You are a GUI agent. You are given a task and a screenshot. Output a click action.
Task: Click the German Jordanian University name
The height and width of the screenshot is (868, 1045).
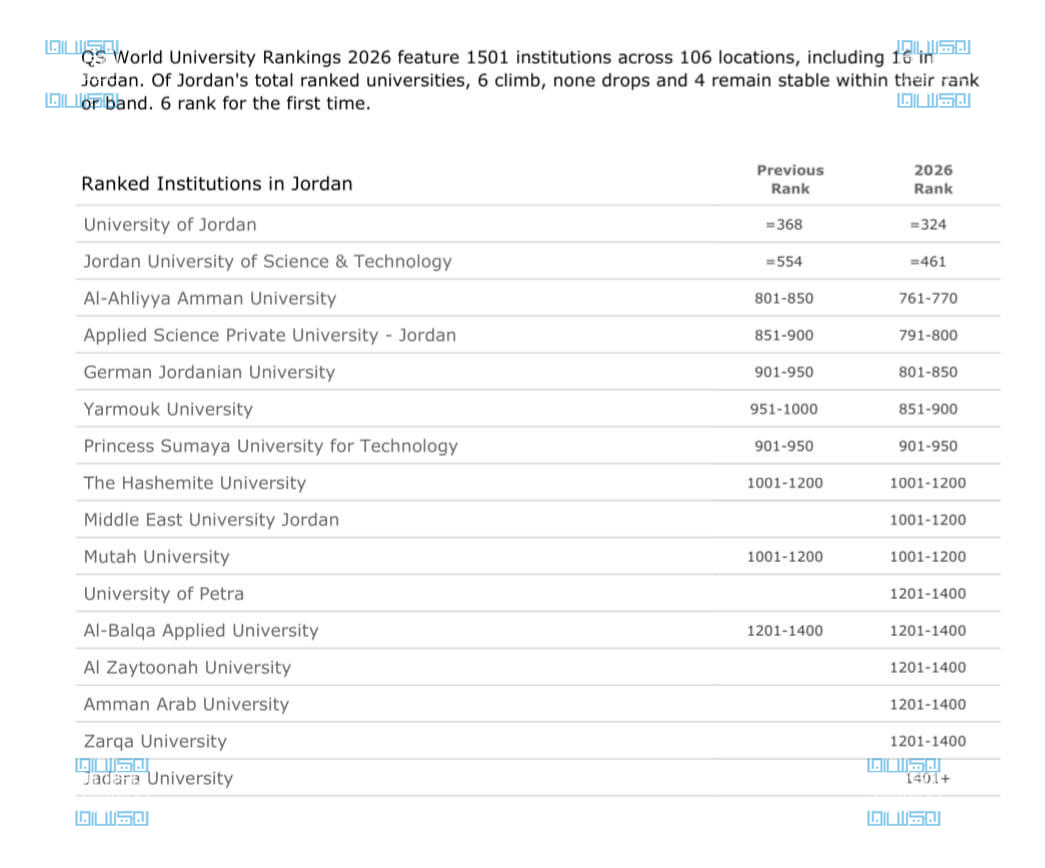[209, 373]
